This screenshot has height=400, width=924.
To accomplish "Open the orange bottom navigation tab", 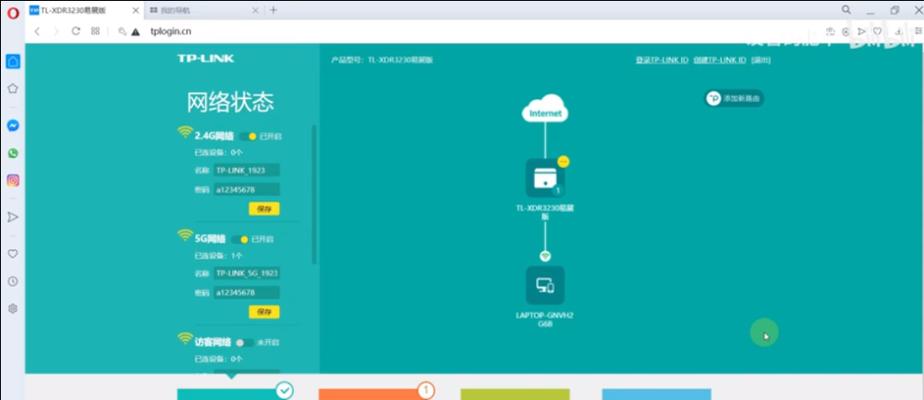I will (x=373, y=394).
